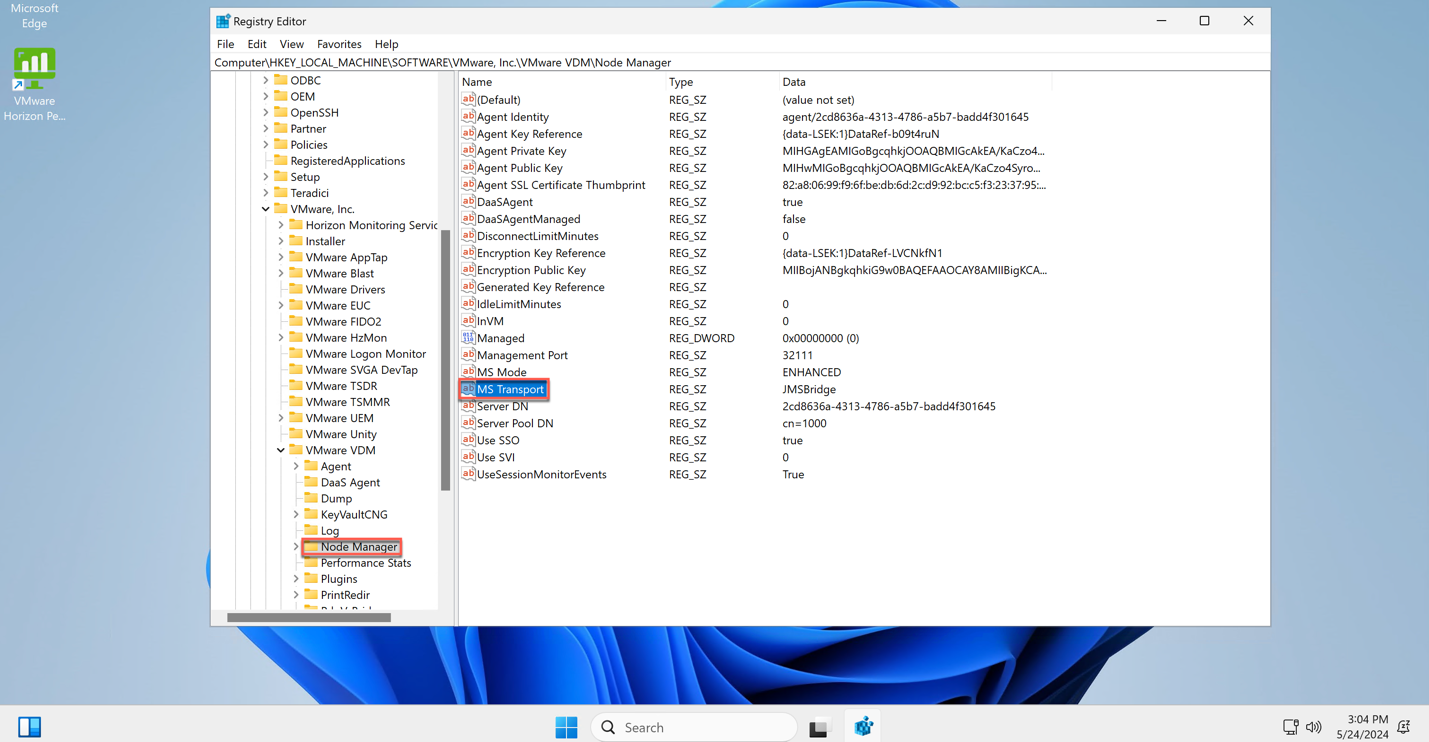Select the DisconnectLimitMinutes value

click(x=537, y=236)
